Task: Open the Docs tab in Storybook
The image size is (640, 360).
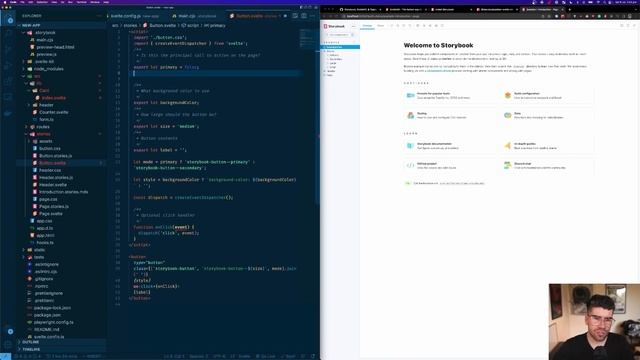Action: (x=380, y=26)
